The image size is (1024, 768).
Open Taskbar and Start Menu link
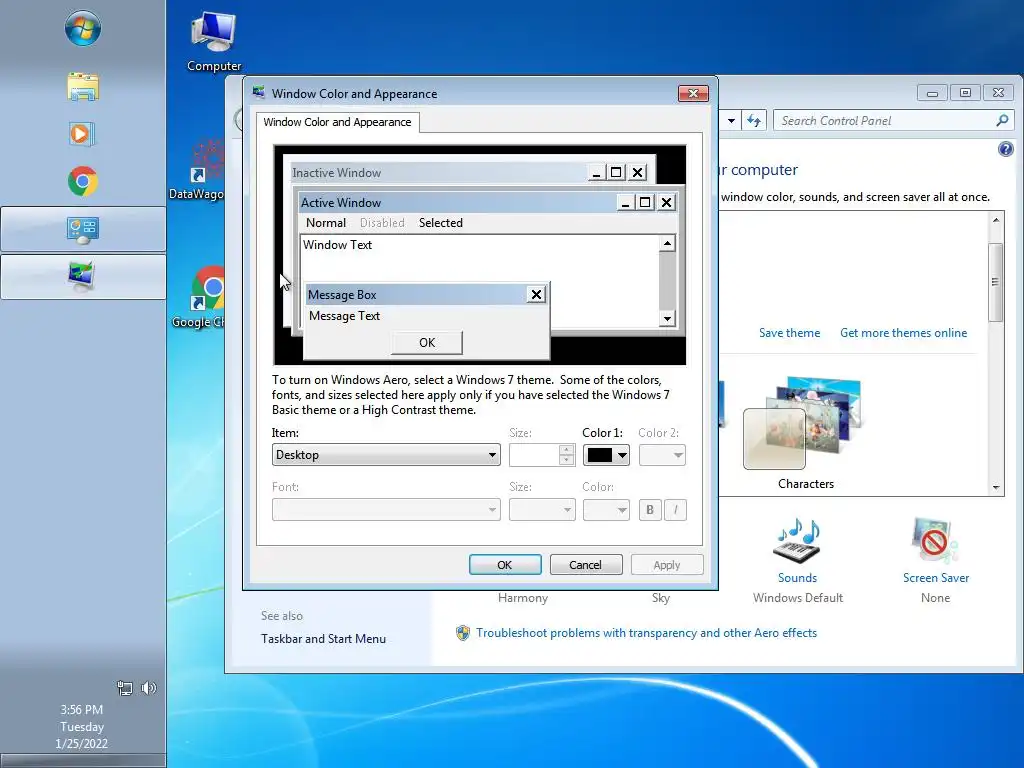(323, 639)
